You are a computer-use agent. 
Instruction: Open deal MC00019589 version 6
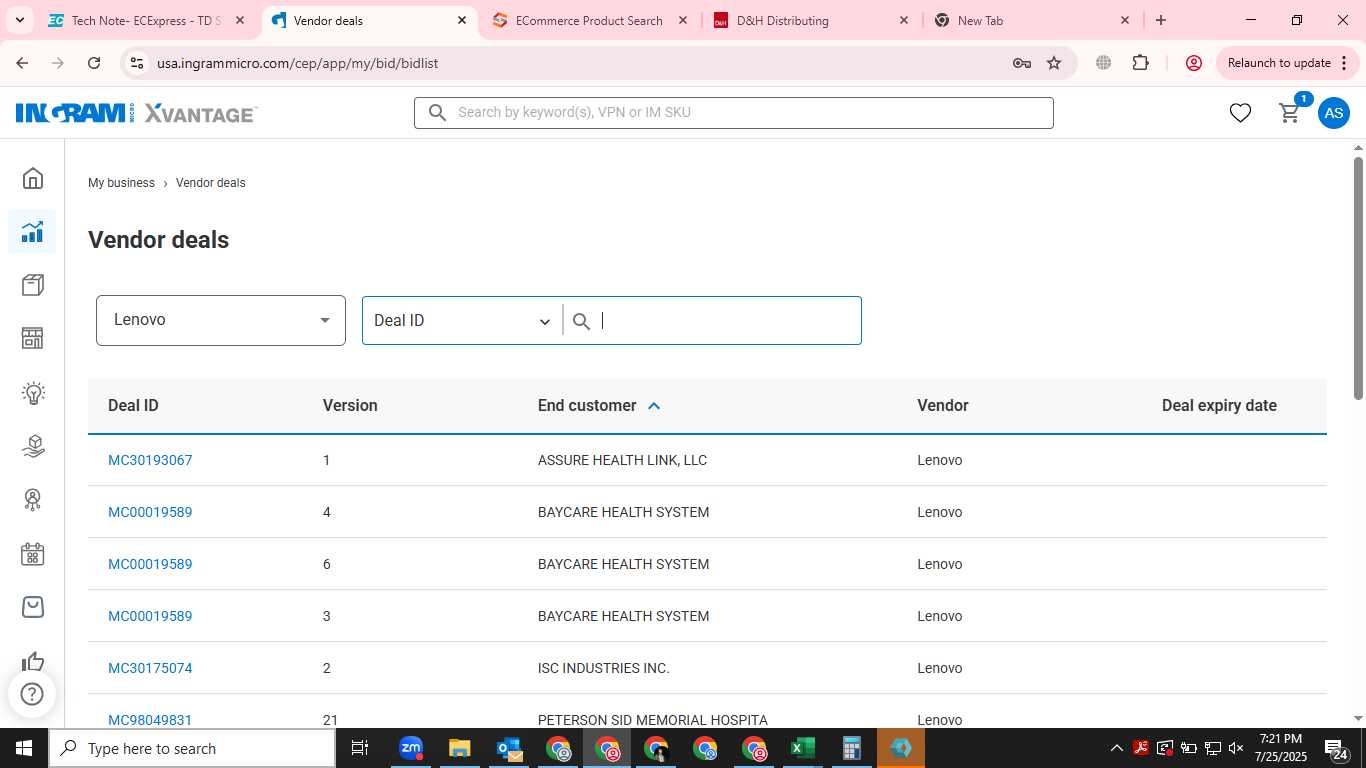tap(150, 564)
